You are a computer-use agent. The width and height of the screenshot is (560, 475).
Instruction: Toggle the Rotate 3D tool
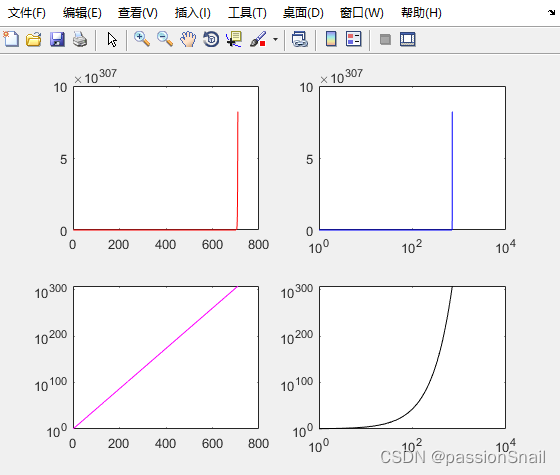tap(211, 39)
